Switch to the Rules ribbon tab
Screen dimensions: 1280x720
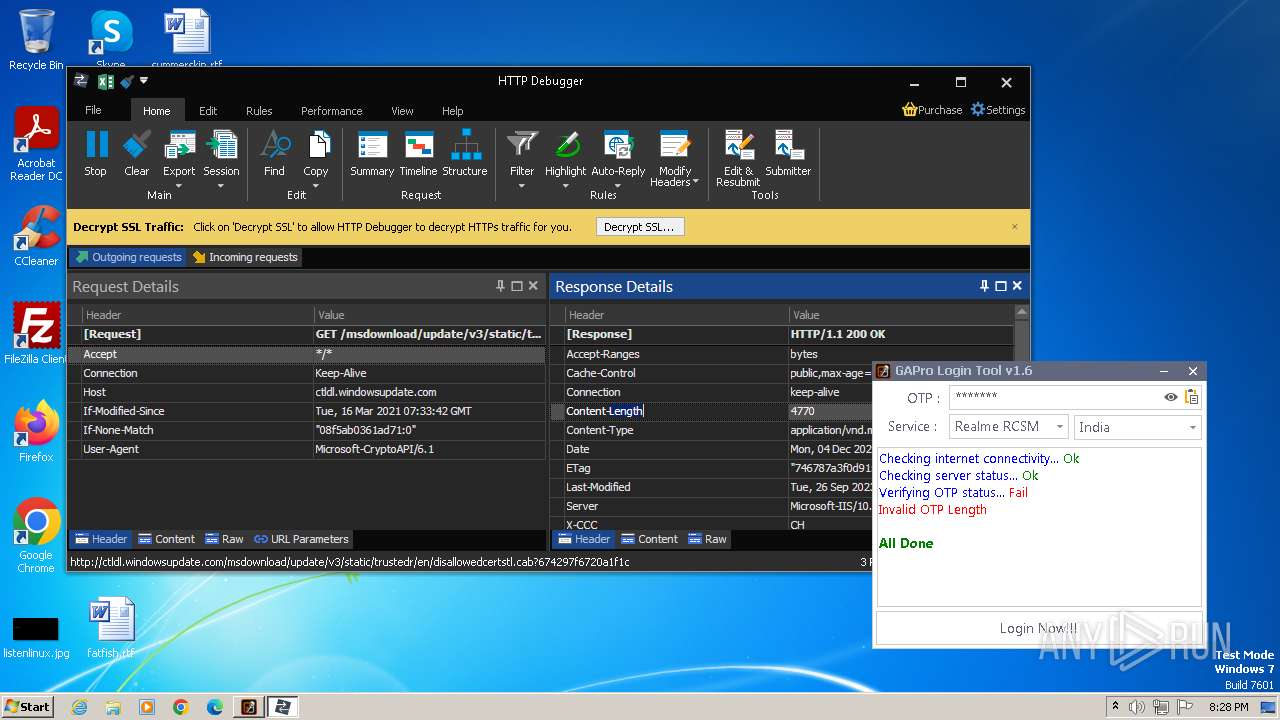259,111
